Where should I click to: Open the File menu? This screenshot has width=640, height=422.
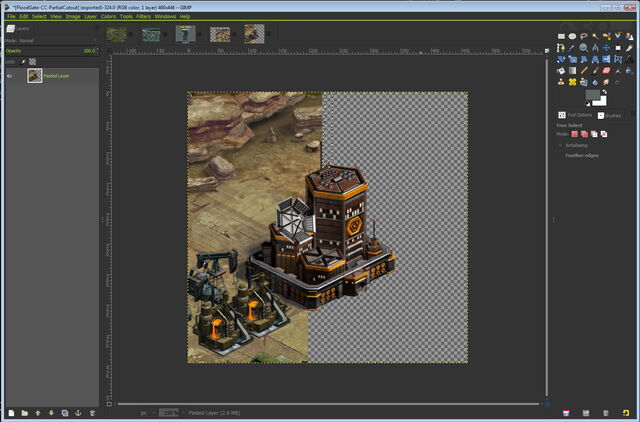[x=11, y=16]
